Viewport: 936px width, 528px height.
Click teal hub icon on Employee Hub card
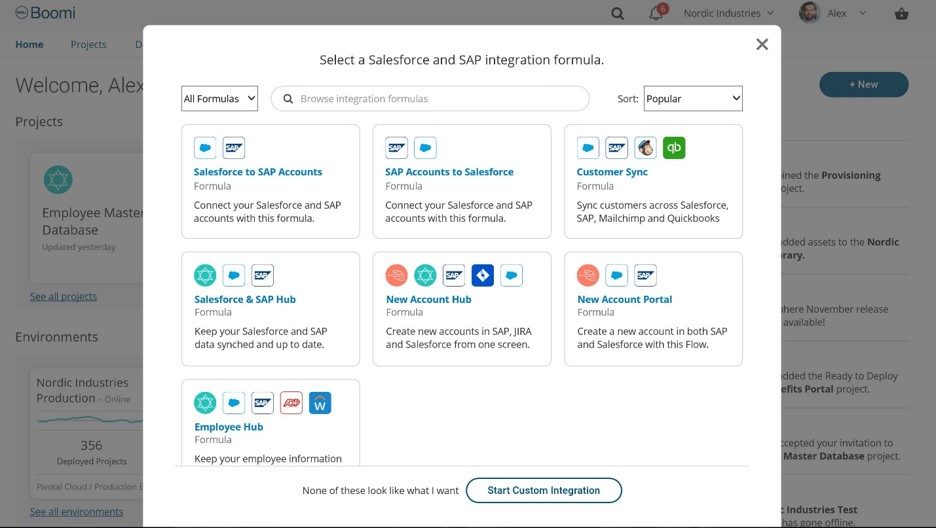coord(205,403)
